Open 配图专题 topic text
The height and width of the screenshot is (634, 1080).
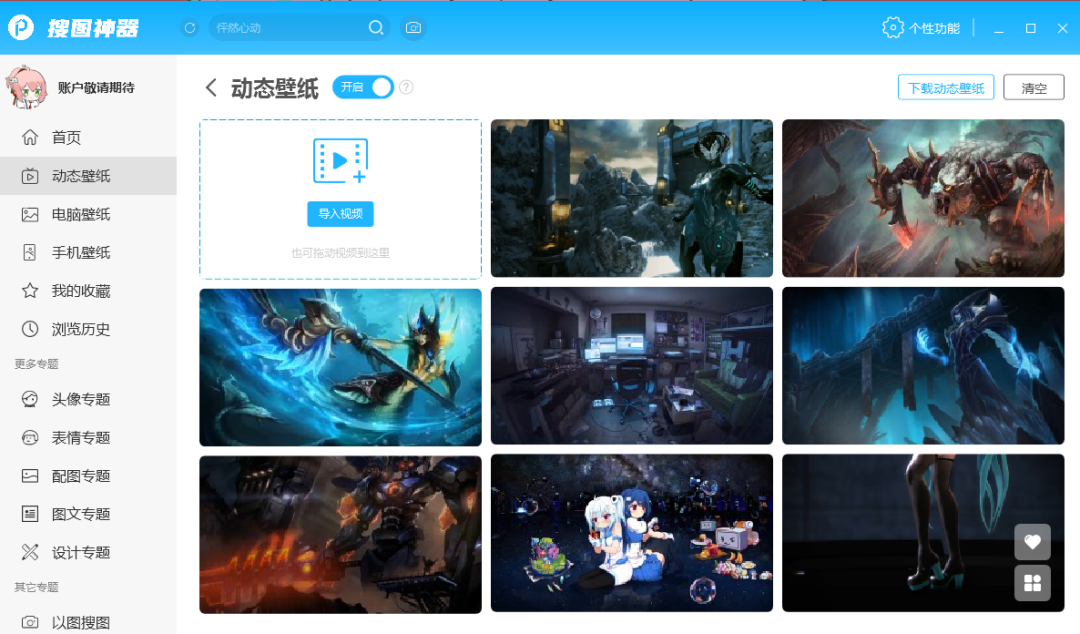[x=81, y=476]
